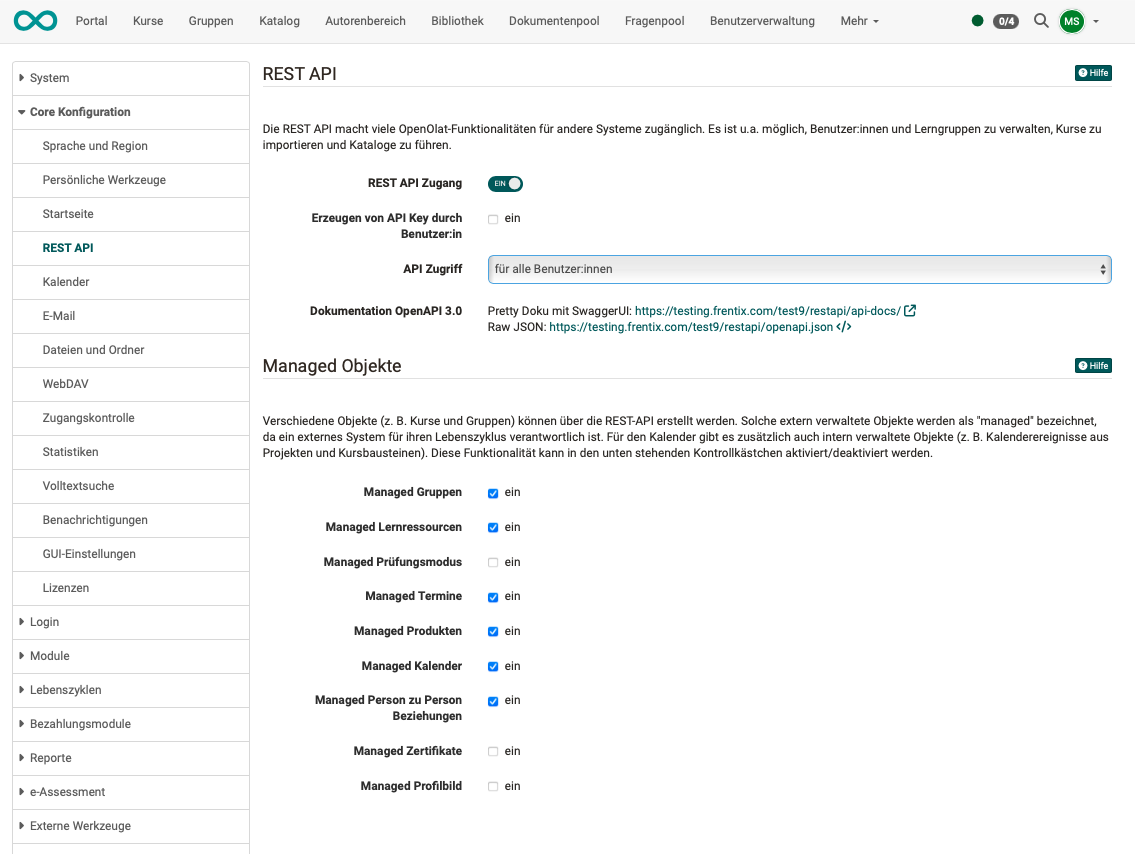This screenshot has height=854, width=1135.
Task: Disable the REST API Zugang switch
Action: (x=504, y=183)
